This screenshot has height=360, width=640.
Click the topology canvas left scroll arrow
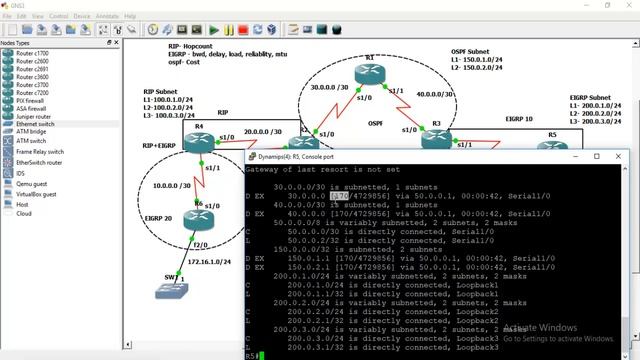point(128,345)
